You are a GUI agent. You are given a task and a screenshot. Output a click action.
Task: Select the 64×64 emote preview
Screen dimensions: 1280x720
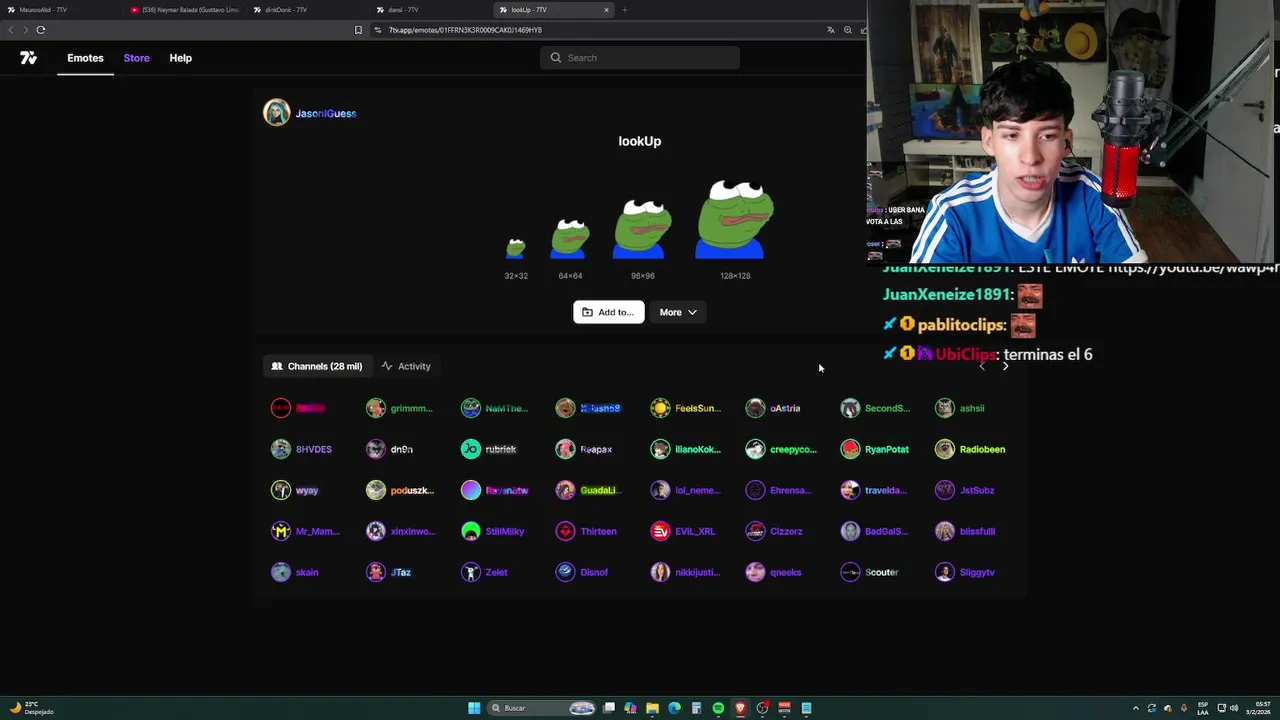pos(570,239)
